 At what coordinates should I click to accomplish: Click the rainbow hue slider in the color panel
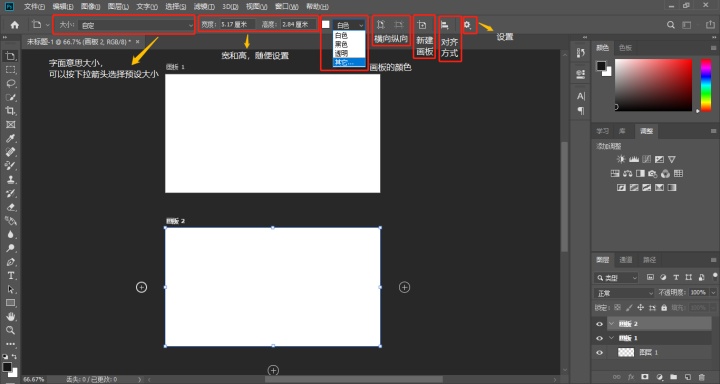click(x=705, y=85)
